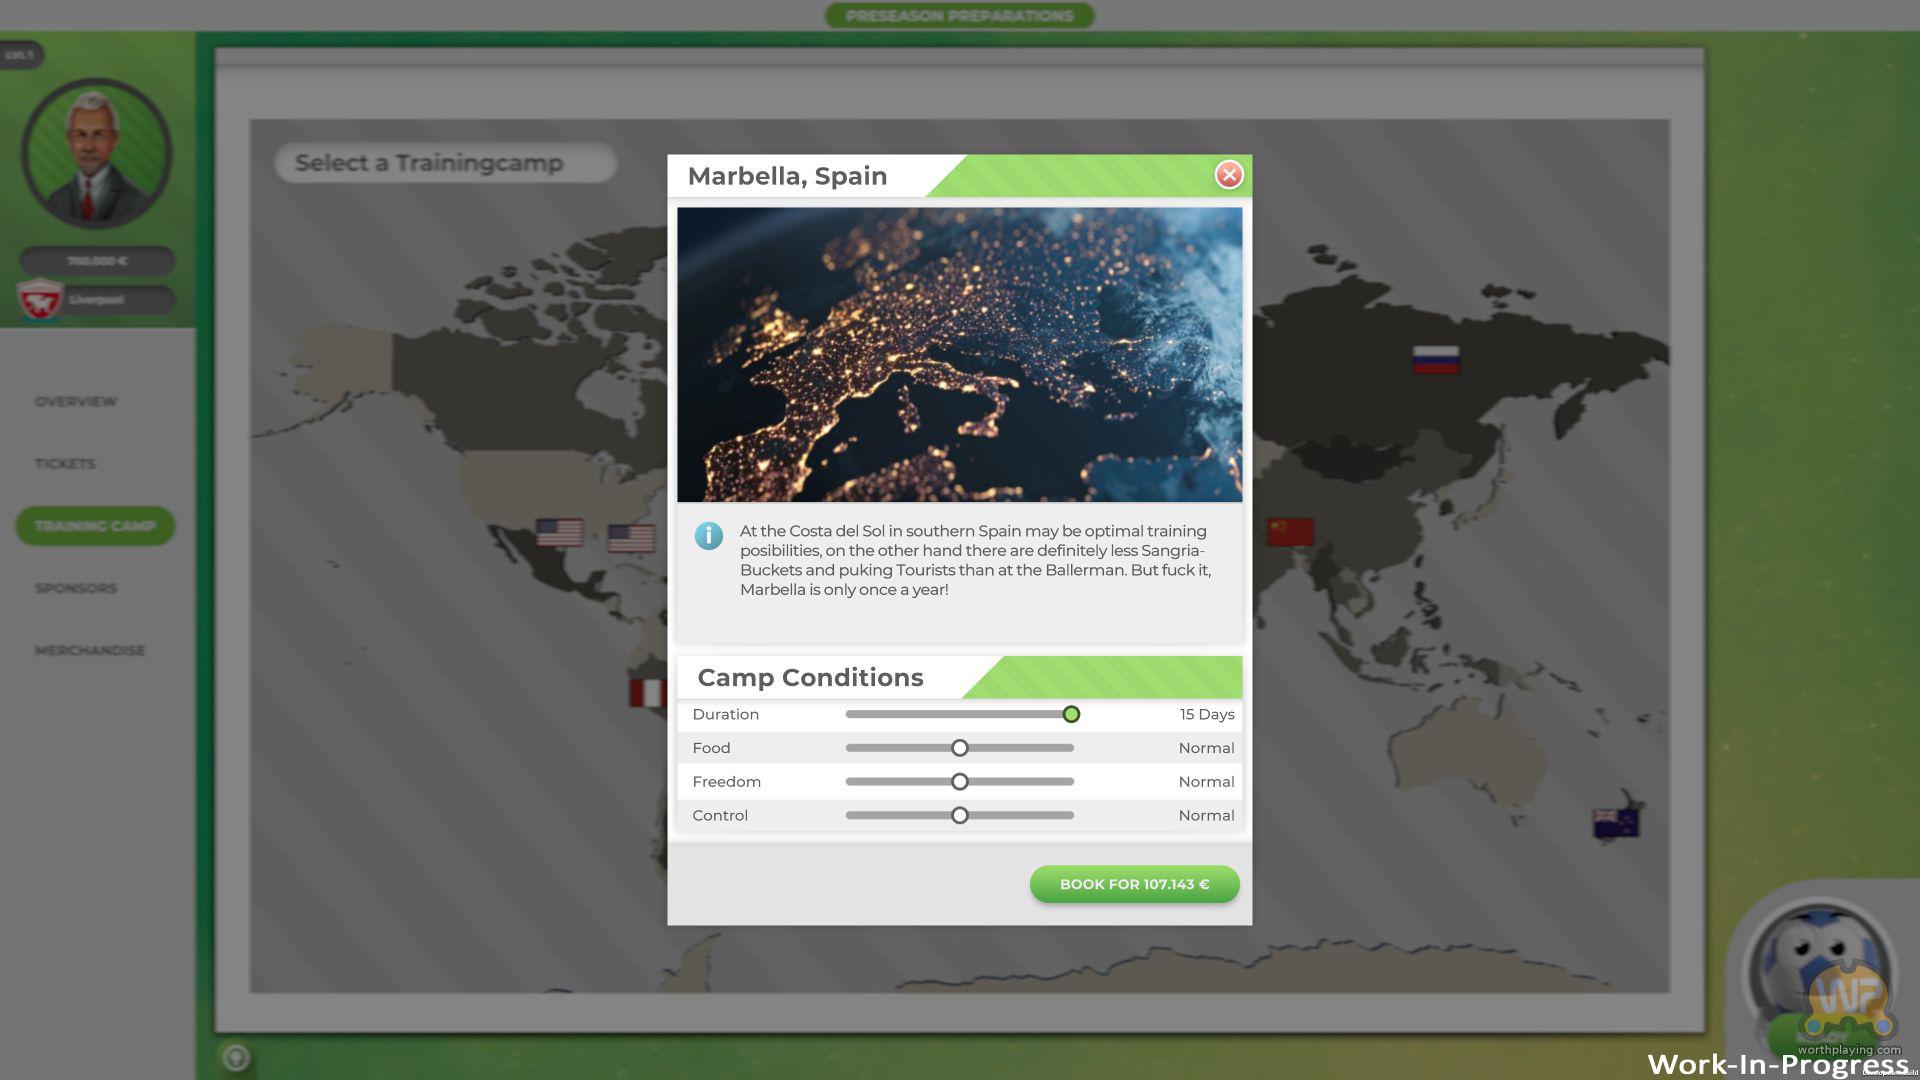
Task: Click the Control slider handle
Action: tap(959, 816)
